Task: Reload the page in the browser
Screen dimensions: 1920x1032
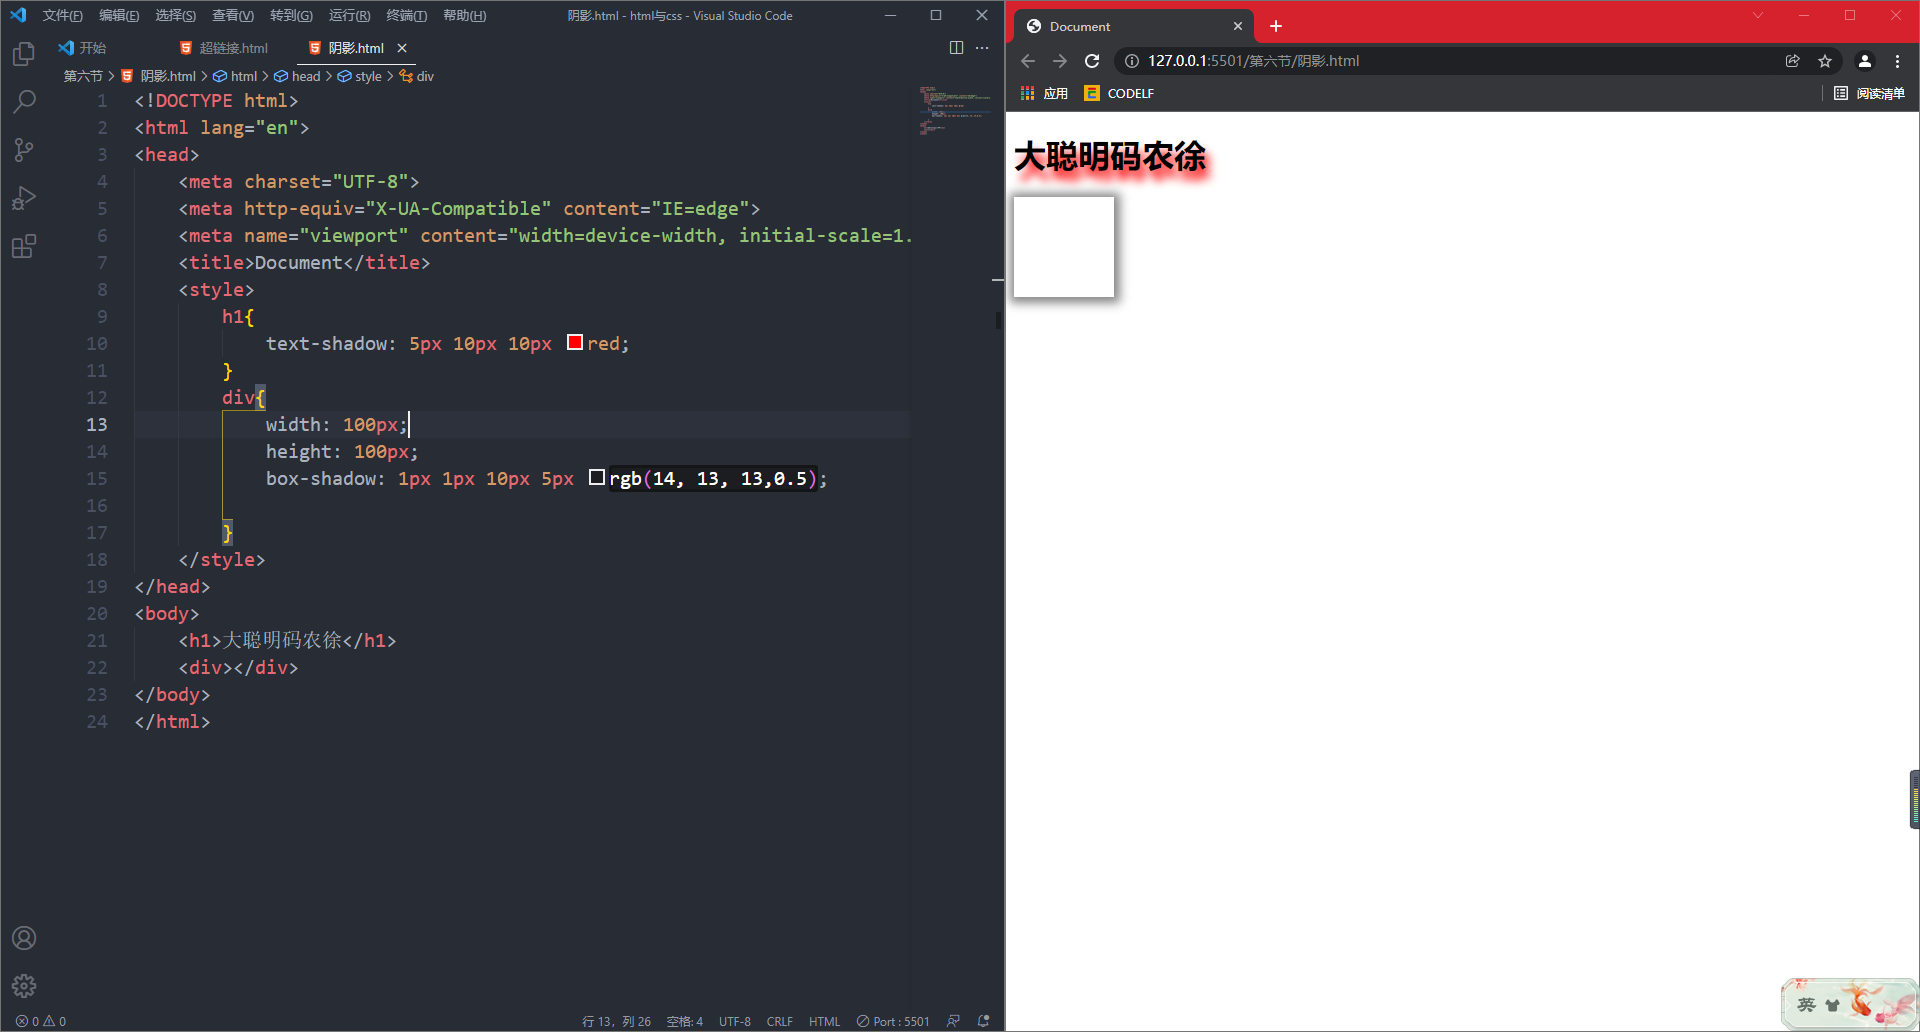Action: tap(1091, 60)
